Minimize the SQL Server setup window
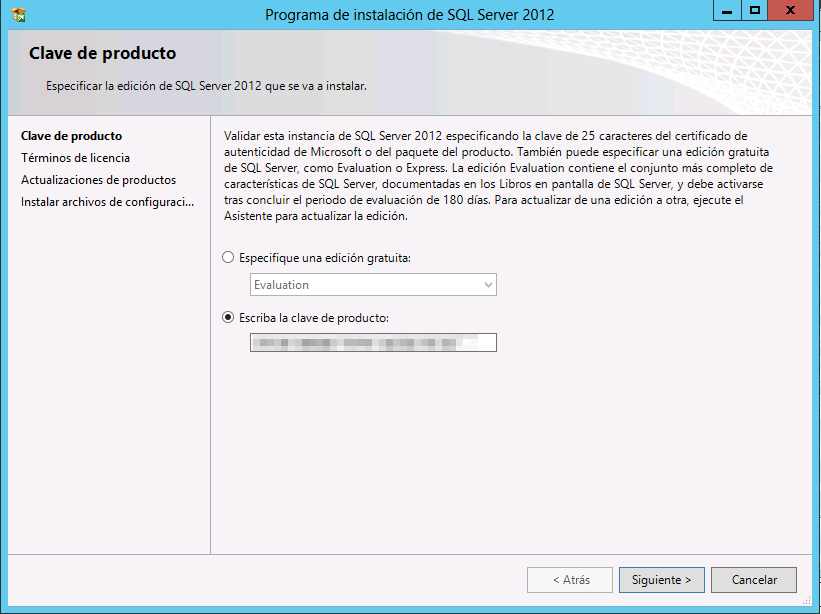This screenshot has width=821, height=614. [727, 10]
